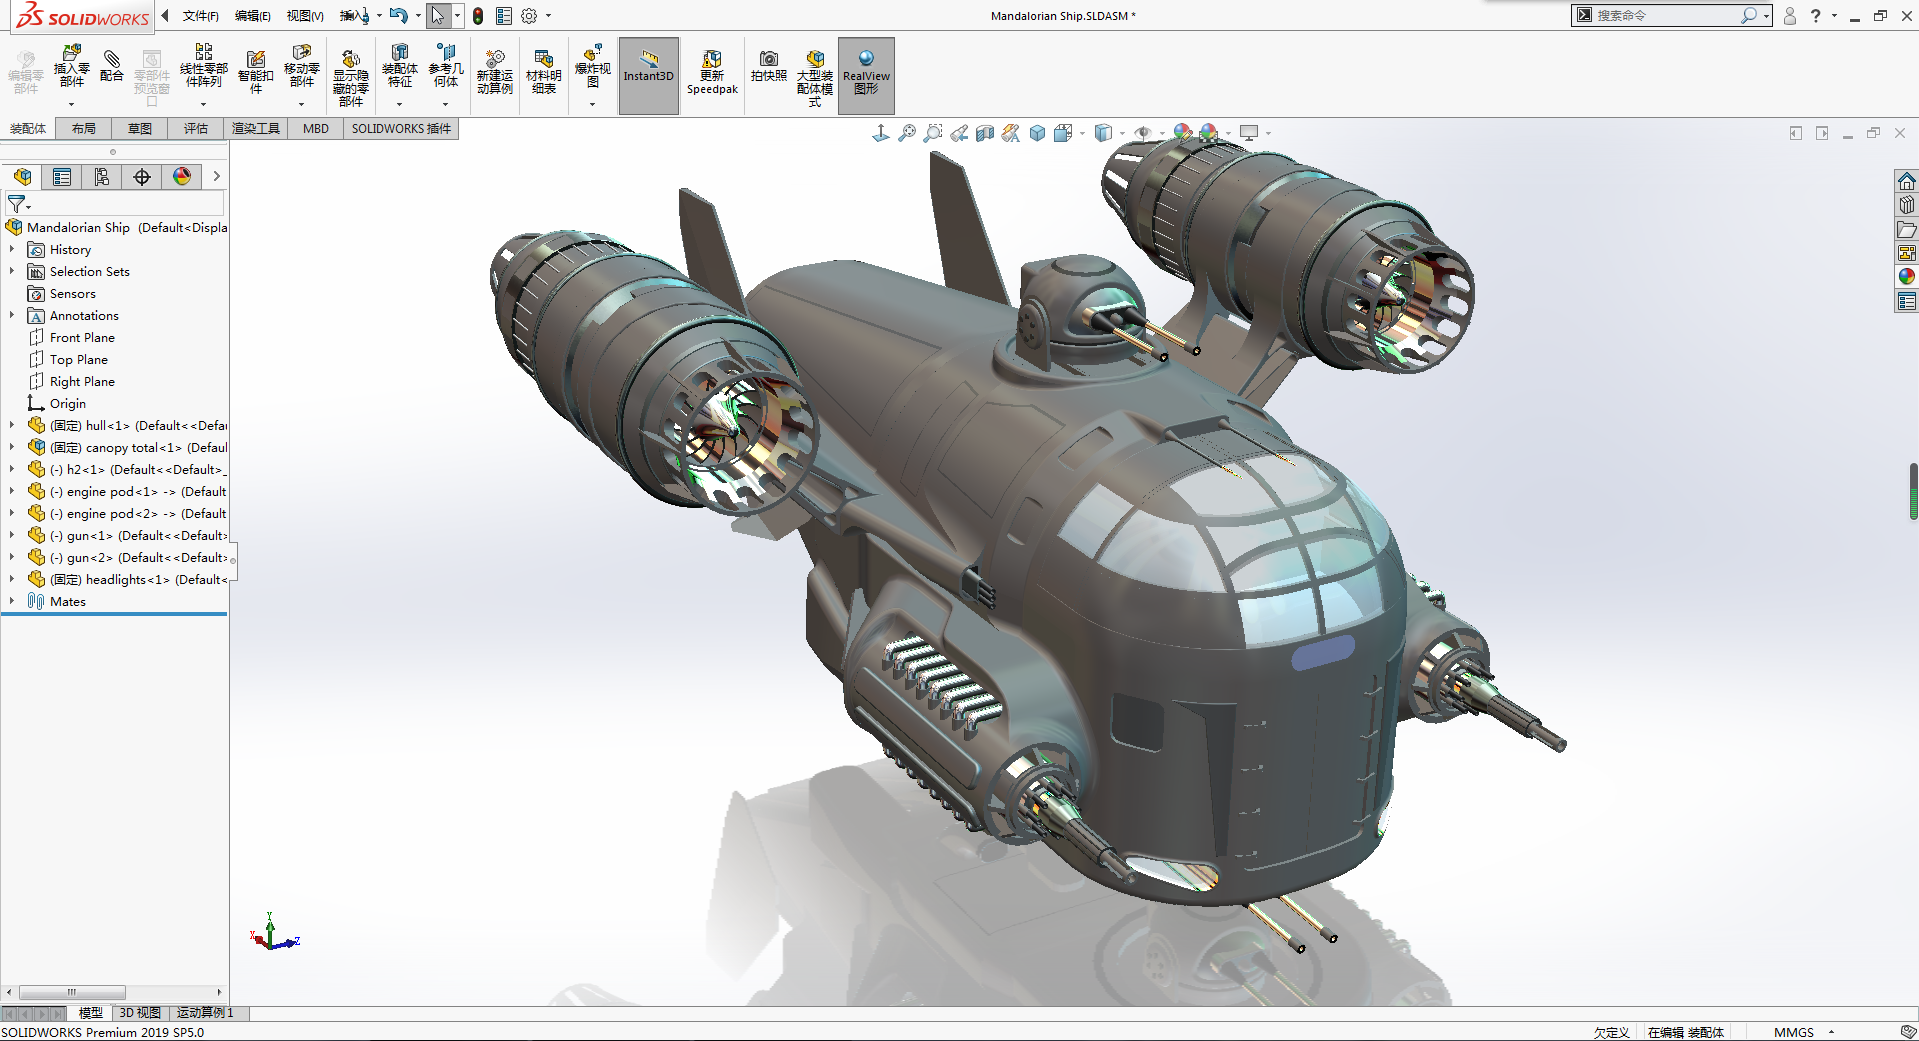Open the FeatureManager design tree tab
This screenshot has height=1041, width=1919.
22,177
